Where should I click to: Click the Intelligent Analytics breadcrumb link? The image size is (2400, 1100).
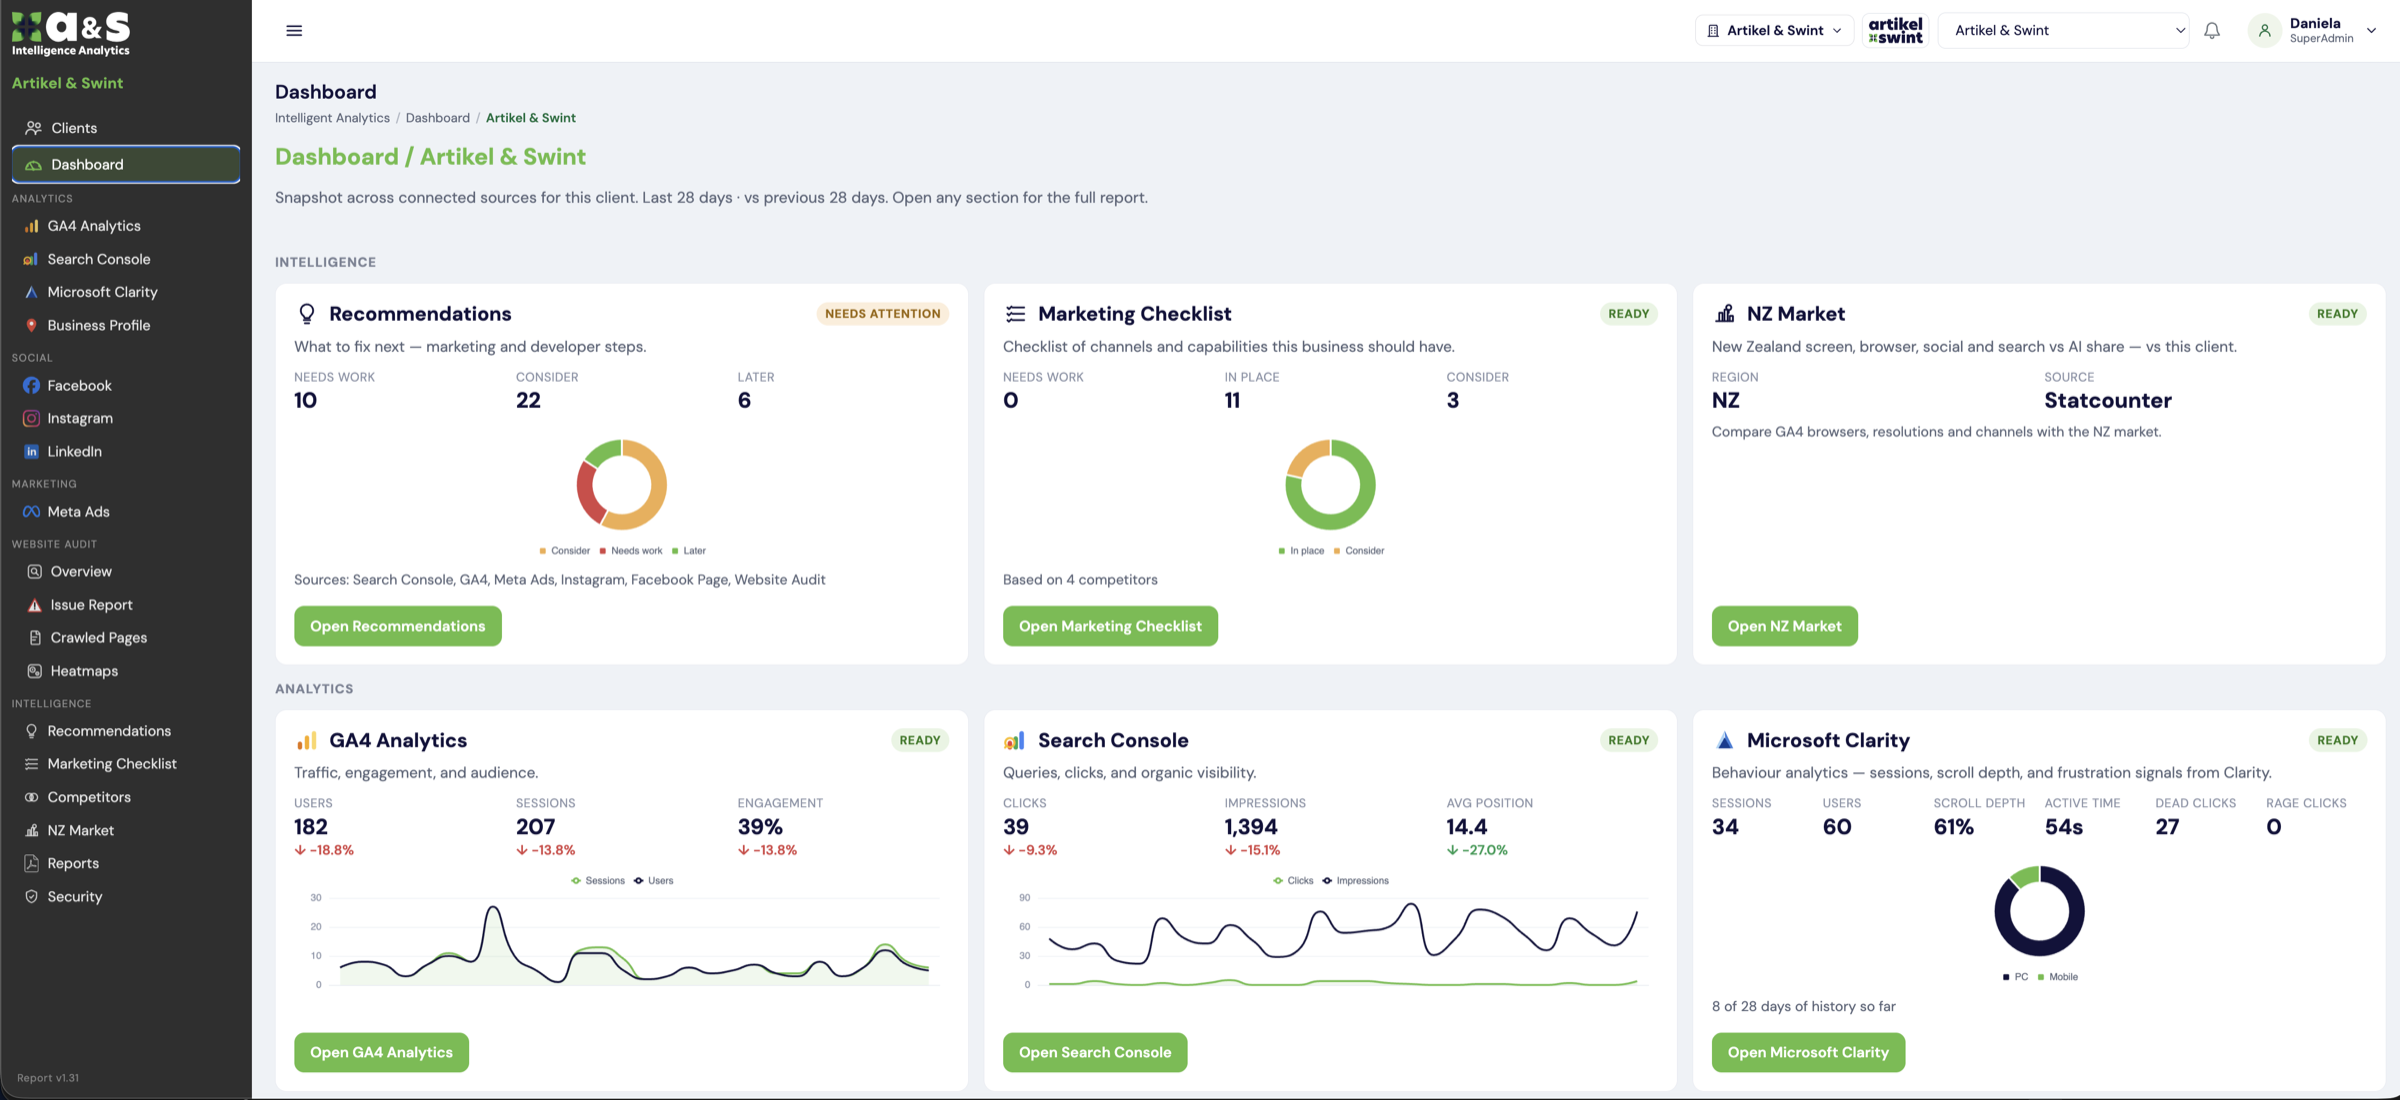pyautogui.click(x=332, y=118)
